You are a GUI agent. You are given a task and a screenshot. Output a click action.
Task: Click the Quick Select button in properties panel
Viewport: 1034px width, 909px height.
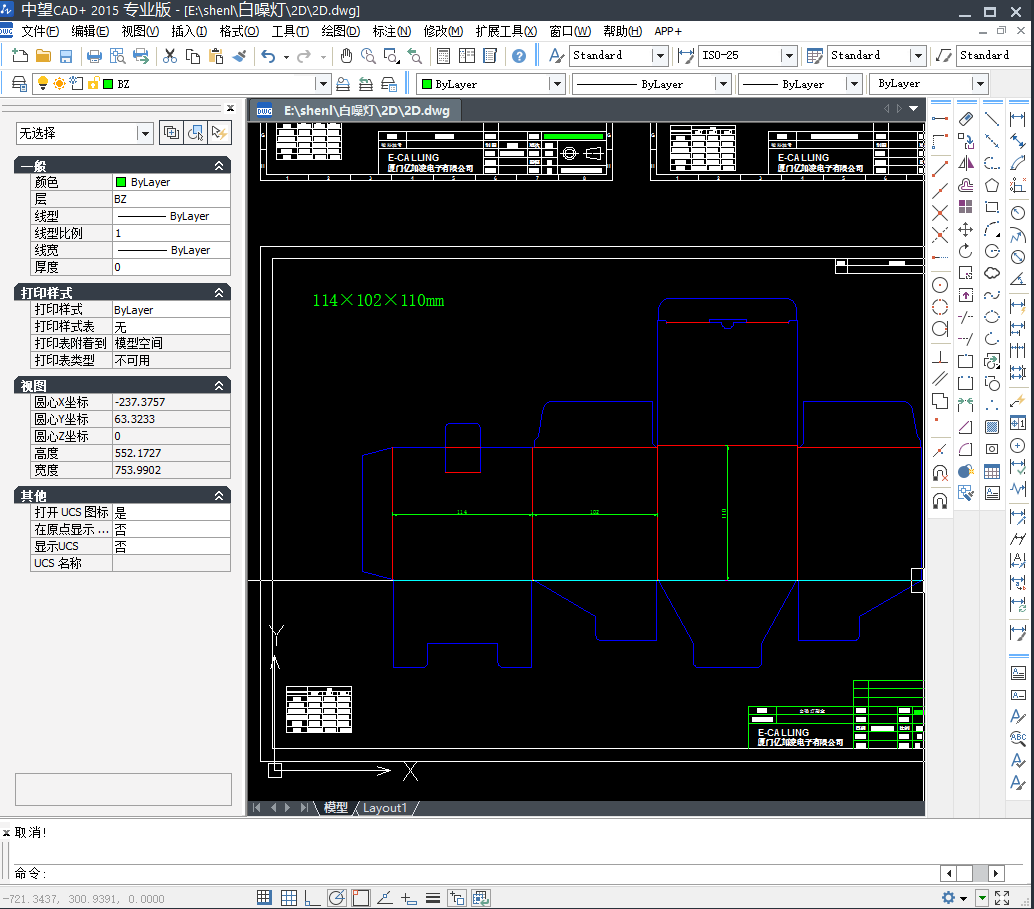[218, 133]
